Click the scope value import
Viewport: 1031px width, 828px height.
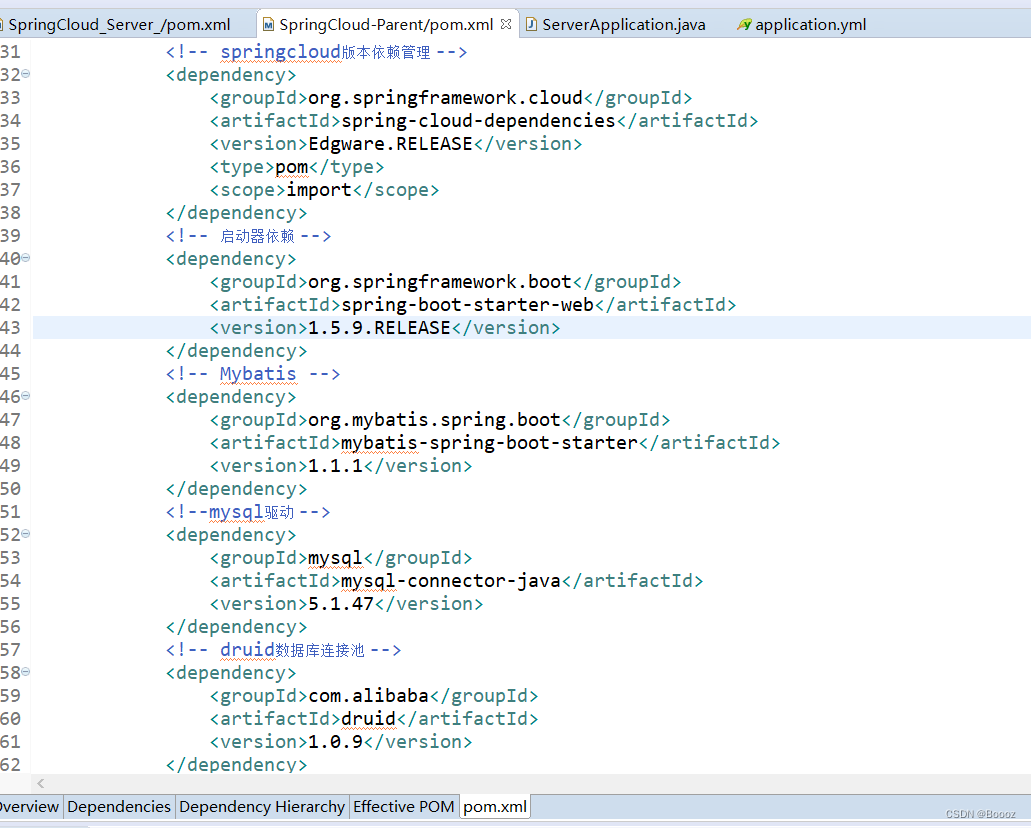(x=319, y=190)
